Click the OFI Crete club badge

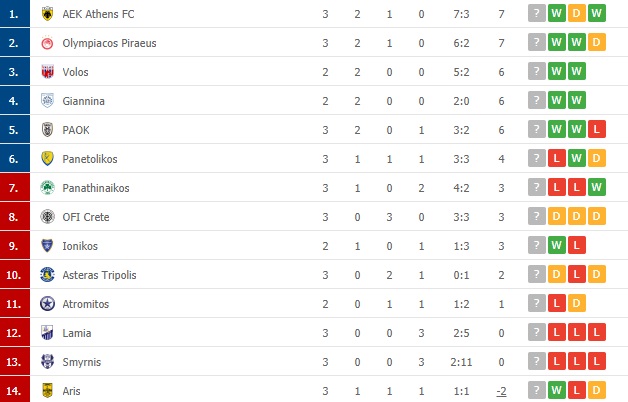pyautogui.click(x=46, y=217)
